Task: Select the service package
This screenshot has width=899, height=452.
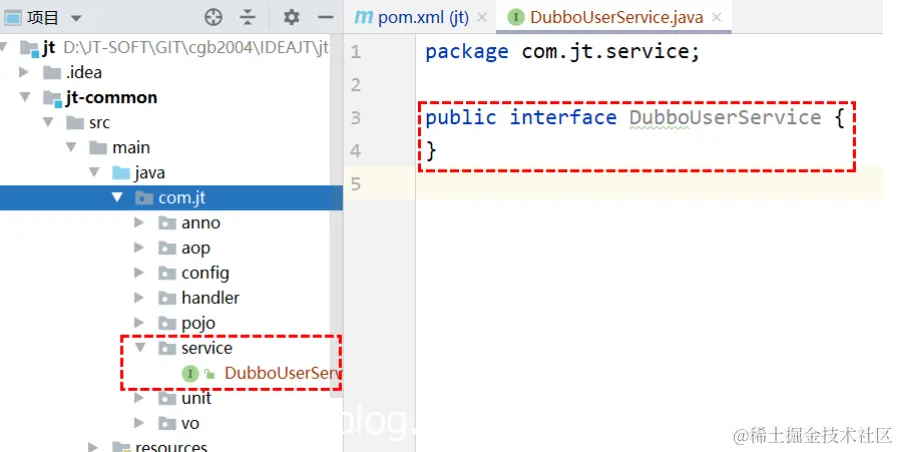Action: tap(207, 348)
